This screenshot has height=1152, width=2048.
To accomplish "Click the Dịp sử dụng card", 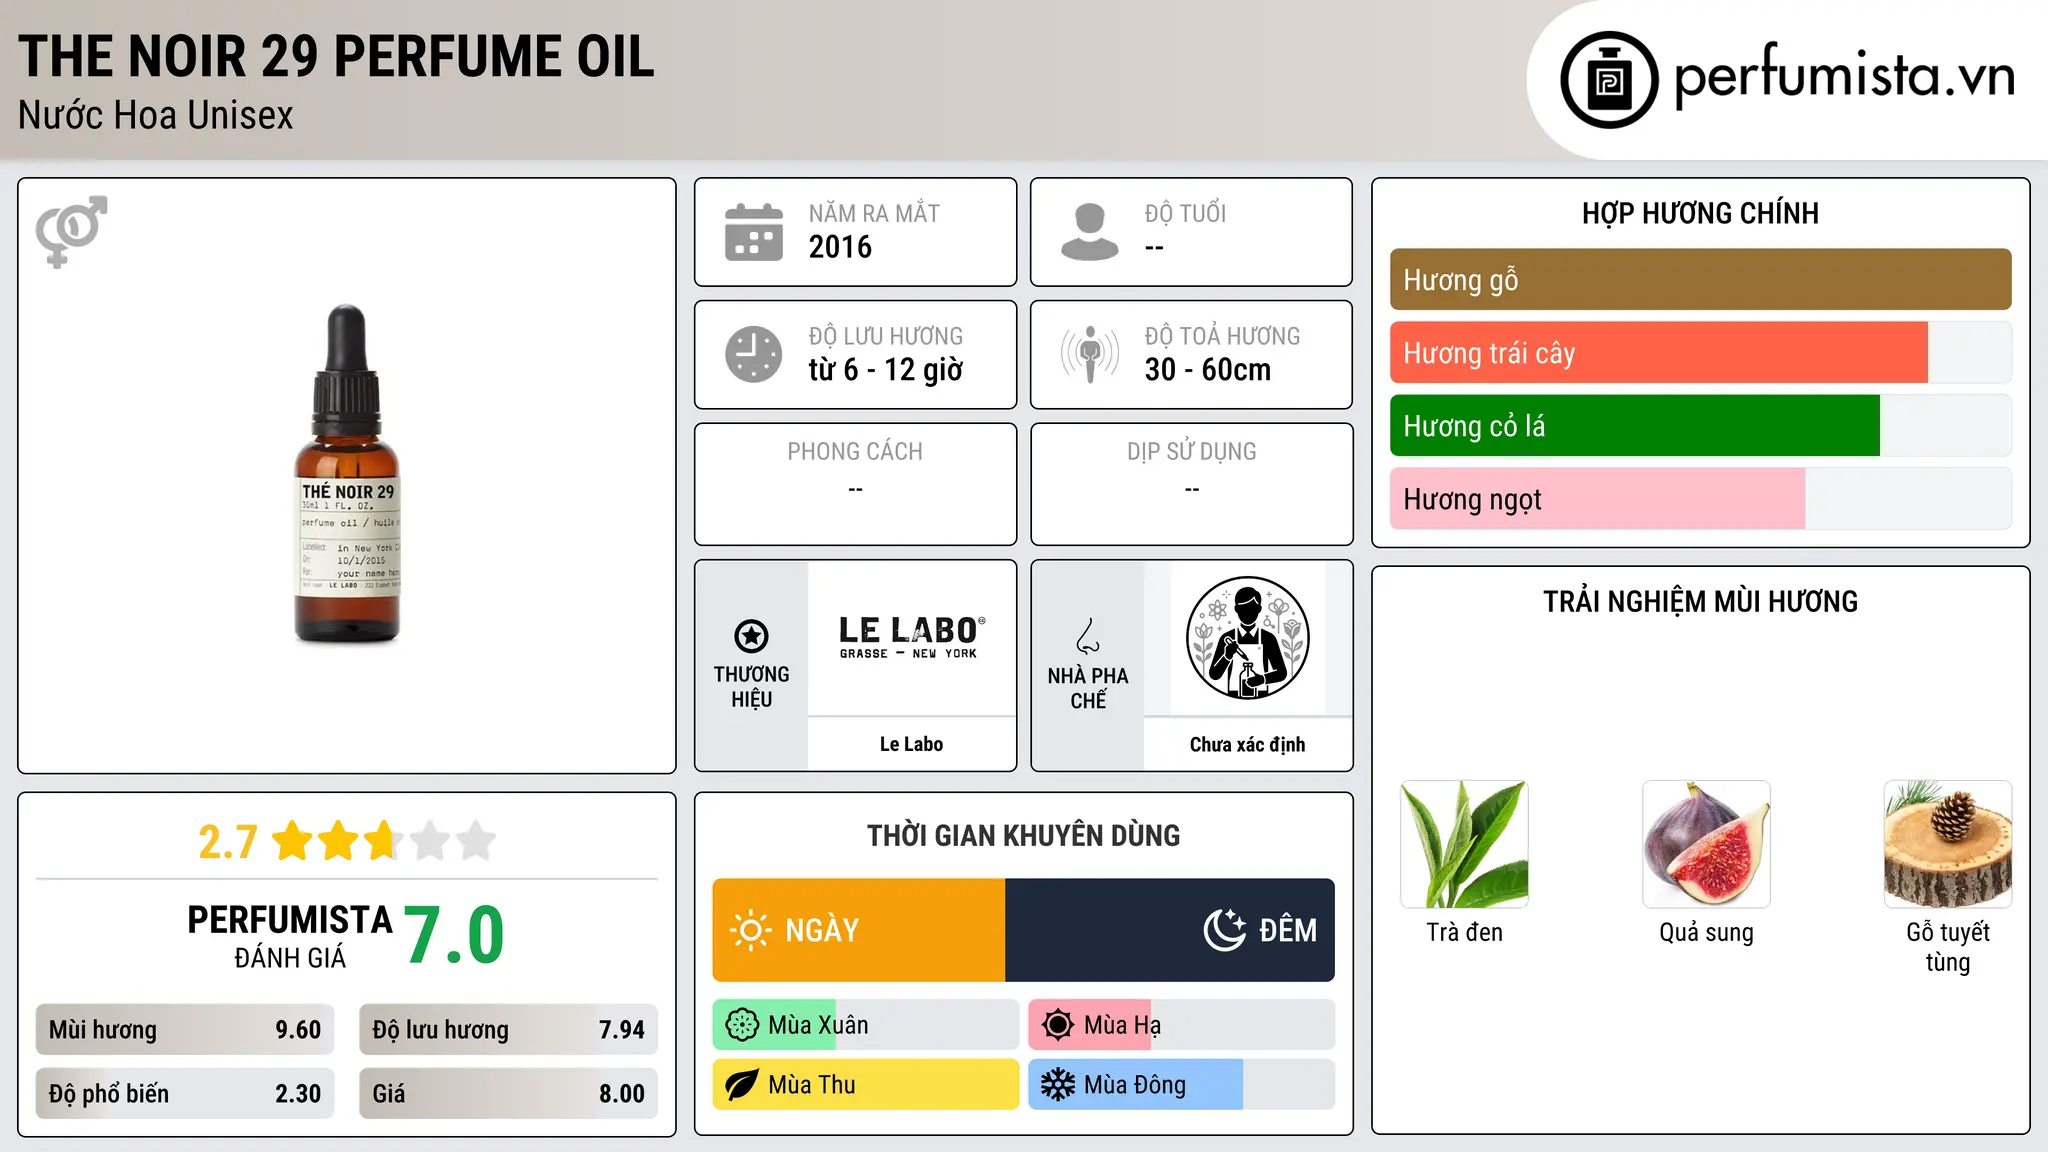I will click(x=1191, y=484).
